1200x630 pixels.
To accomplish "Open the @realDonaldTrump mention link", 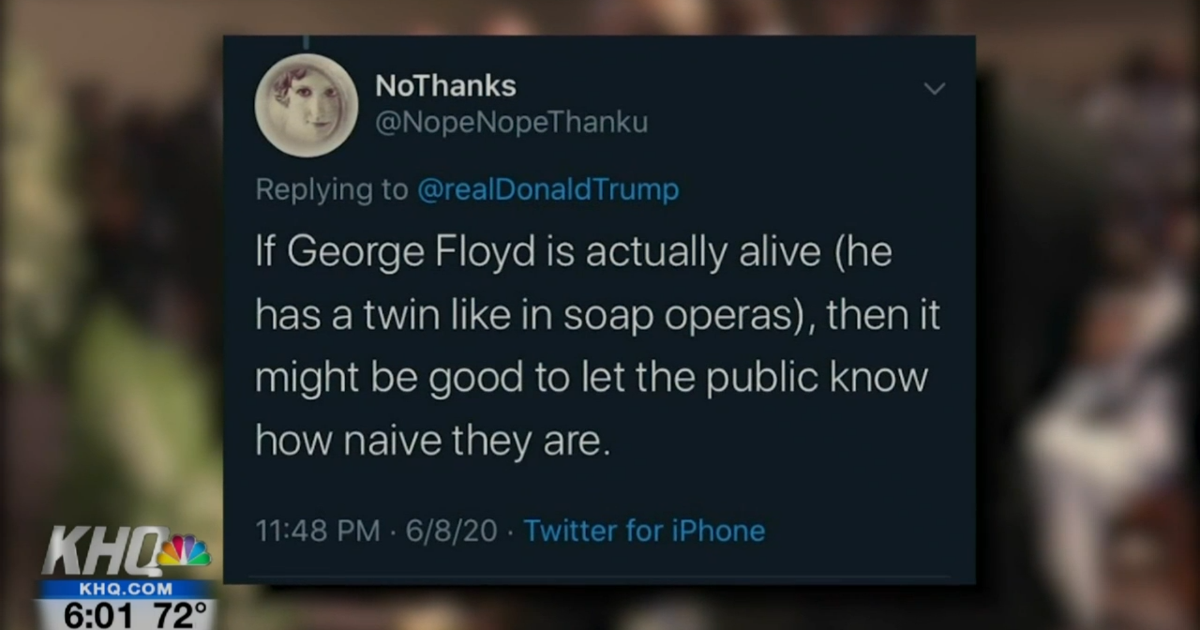I will 547,190.
